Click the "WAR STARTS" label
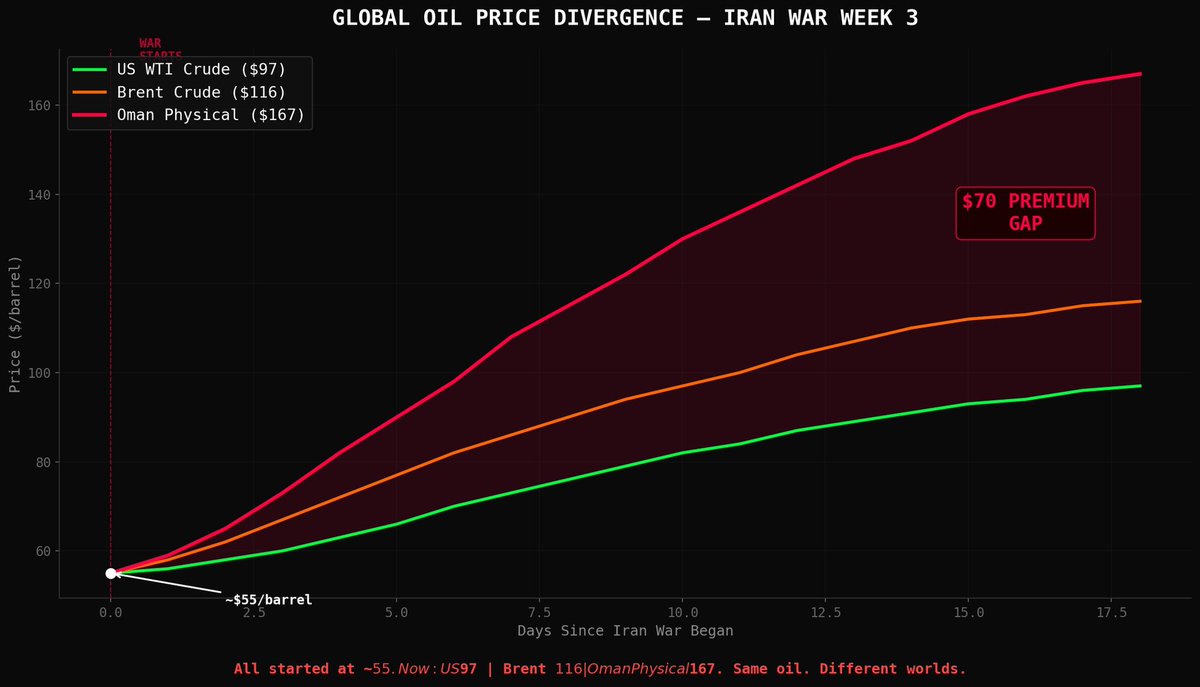This screenshot has height=687, width=1200. coord(160,48)
